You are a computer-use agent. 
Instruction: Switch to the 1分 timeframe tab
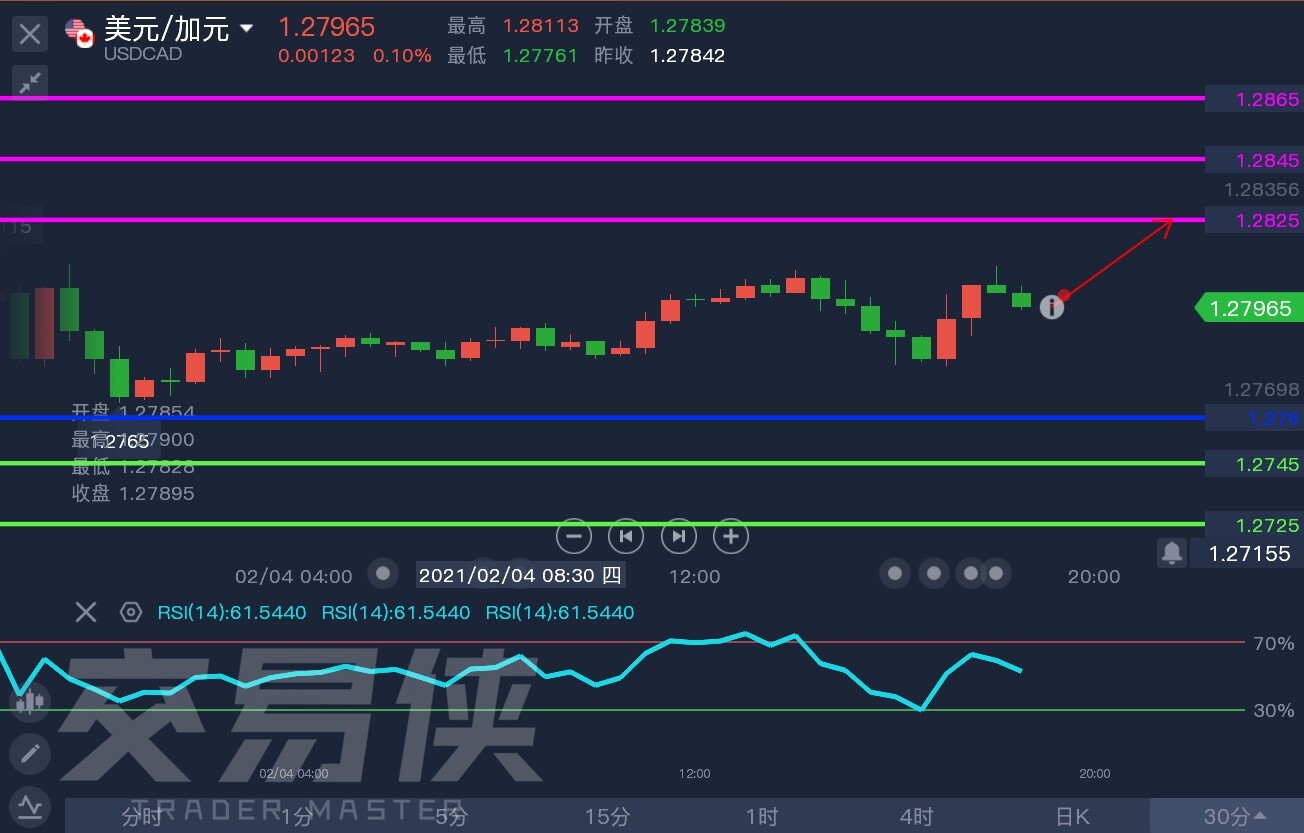click(x=296, y=817)
